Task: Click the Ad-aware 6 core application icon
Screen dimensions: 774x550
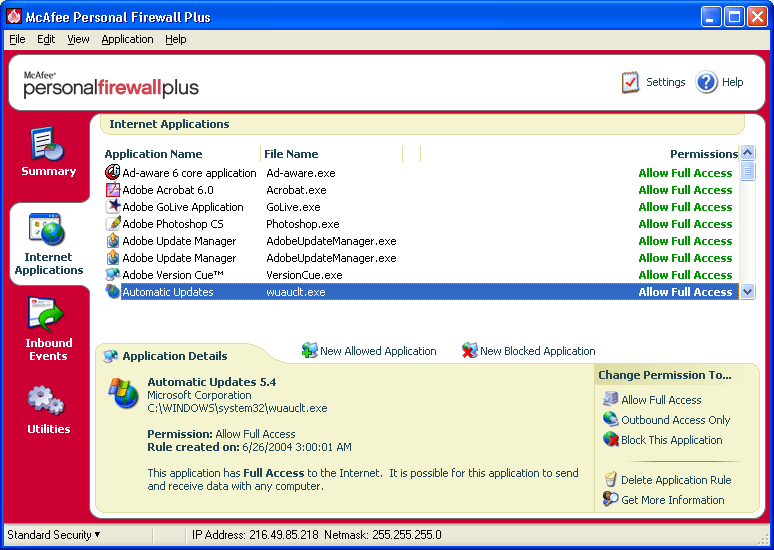Action: (113, 172)
